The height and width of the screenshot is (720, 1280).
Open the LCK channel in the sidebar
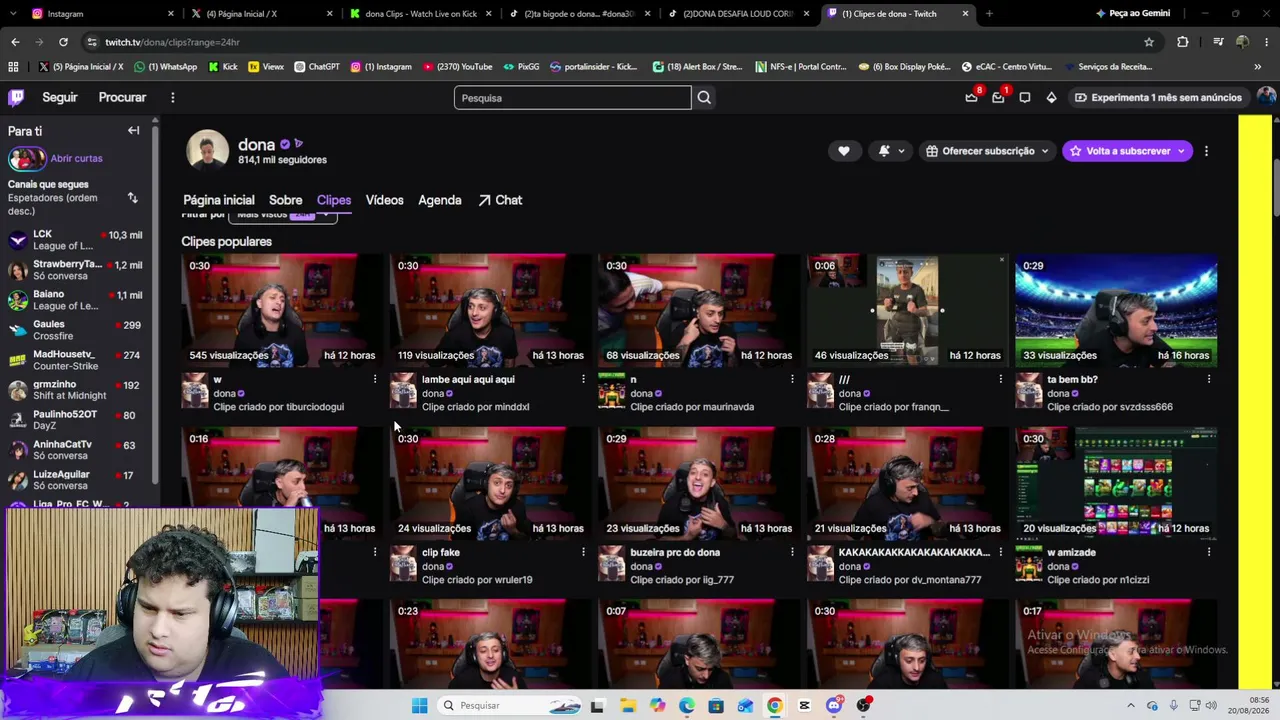[75, 240]
